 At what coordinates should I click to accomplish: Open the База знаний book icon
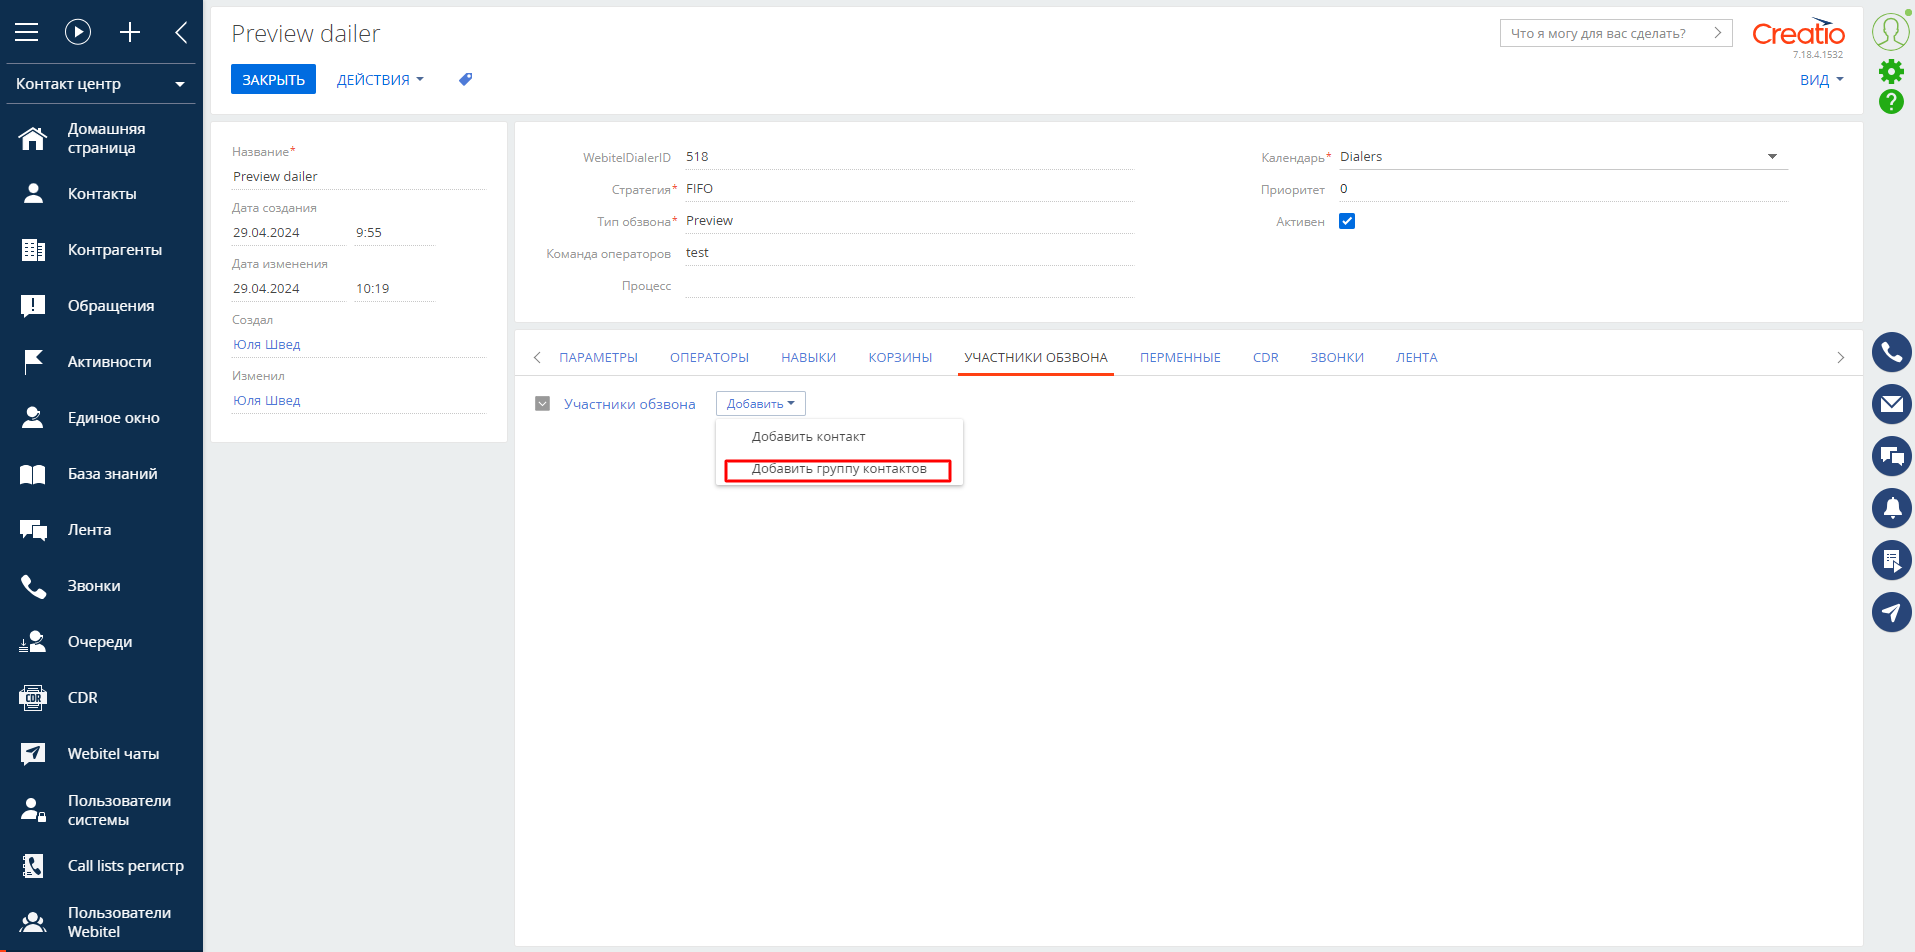(33, 474)
